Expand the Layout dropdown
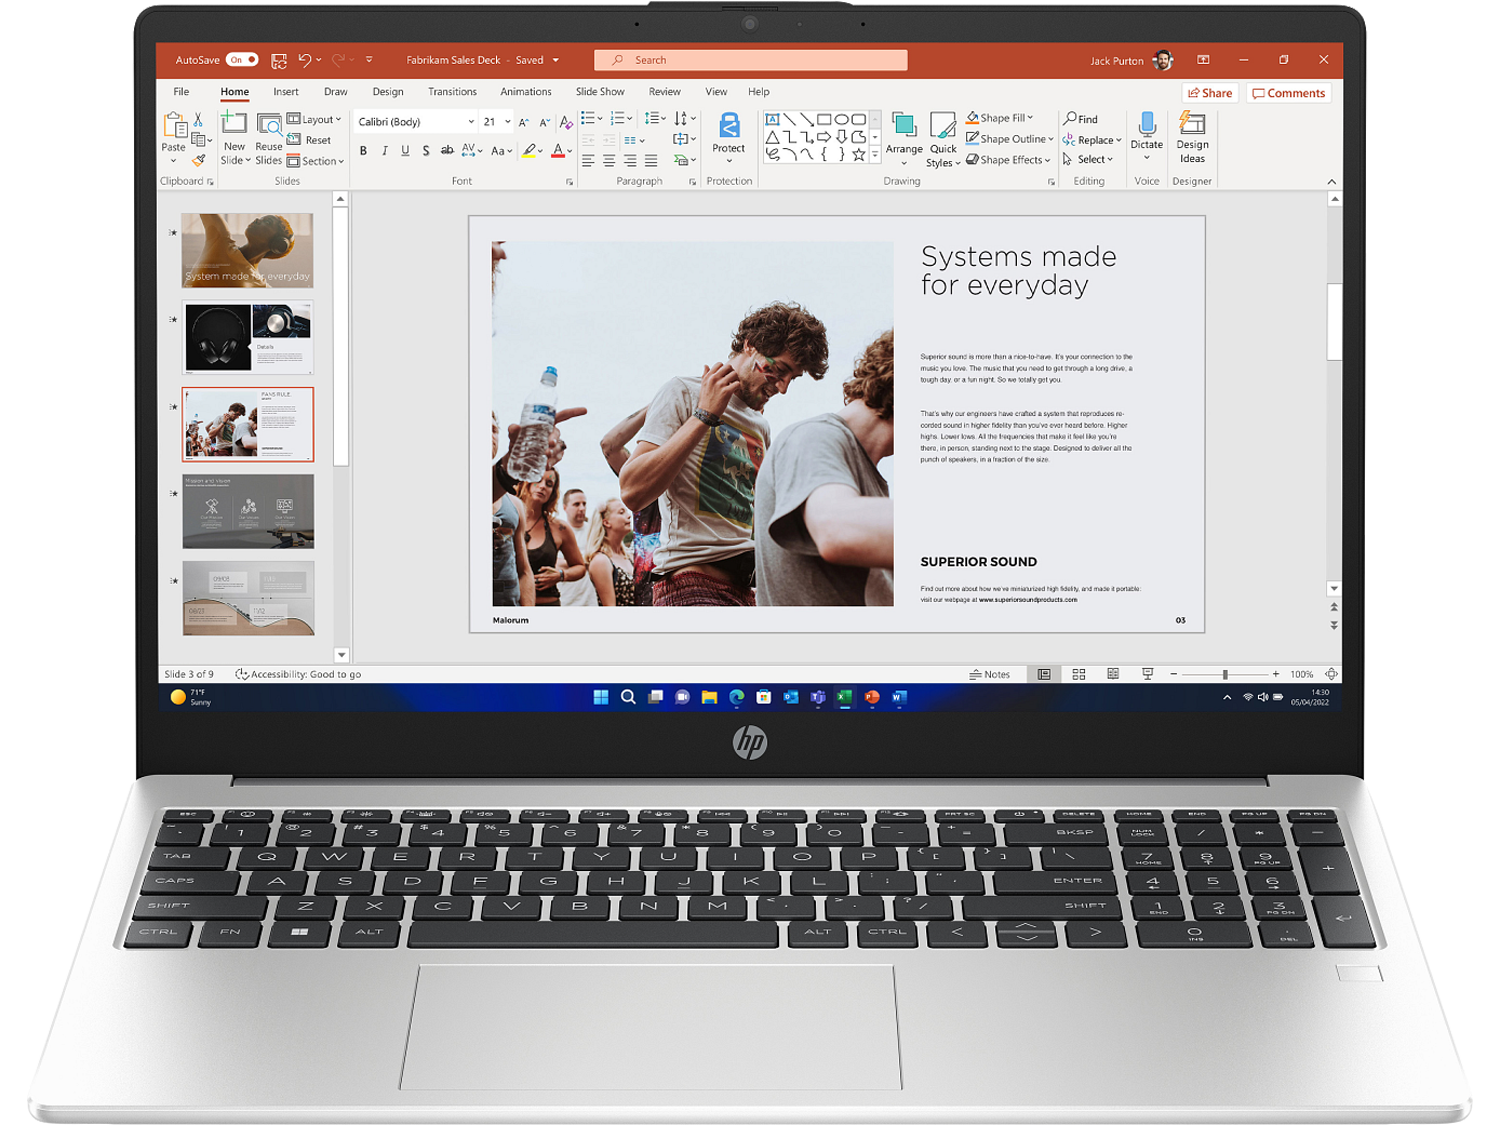The image size is (1500, 1125). pyautogui.click(x=338, y=120)
